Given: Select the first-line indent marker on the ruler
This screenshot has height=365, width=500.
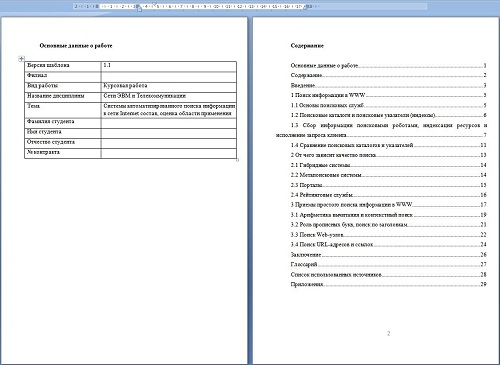Looking at the screenshot, I should (154, 4).
